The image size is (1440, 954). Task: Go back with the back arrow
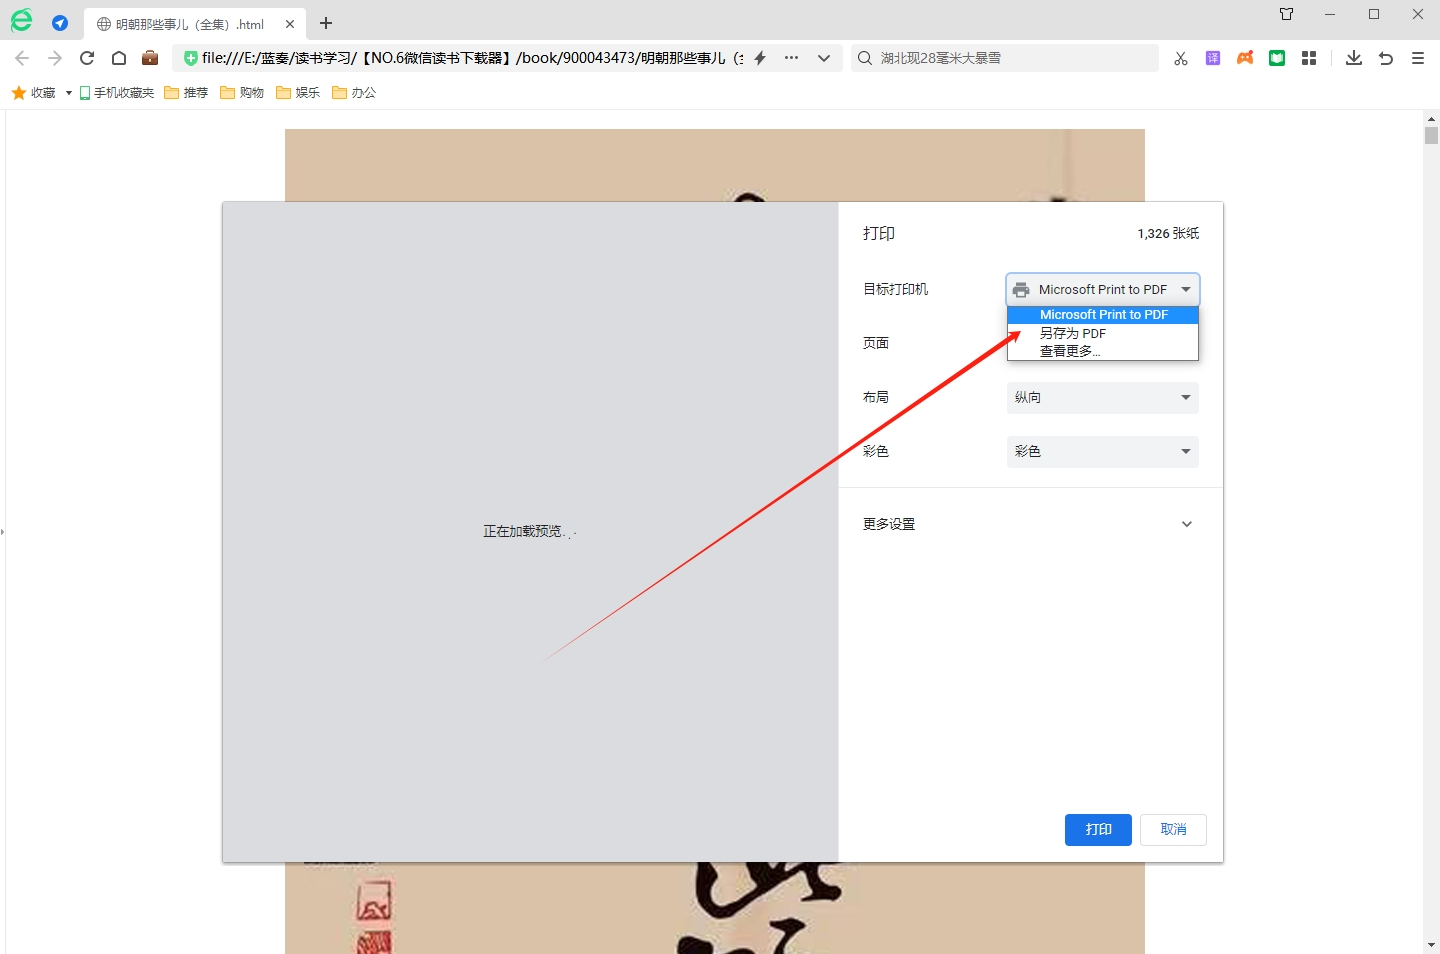[22, 58]
